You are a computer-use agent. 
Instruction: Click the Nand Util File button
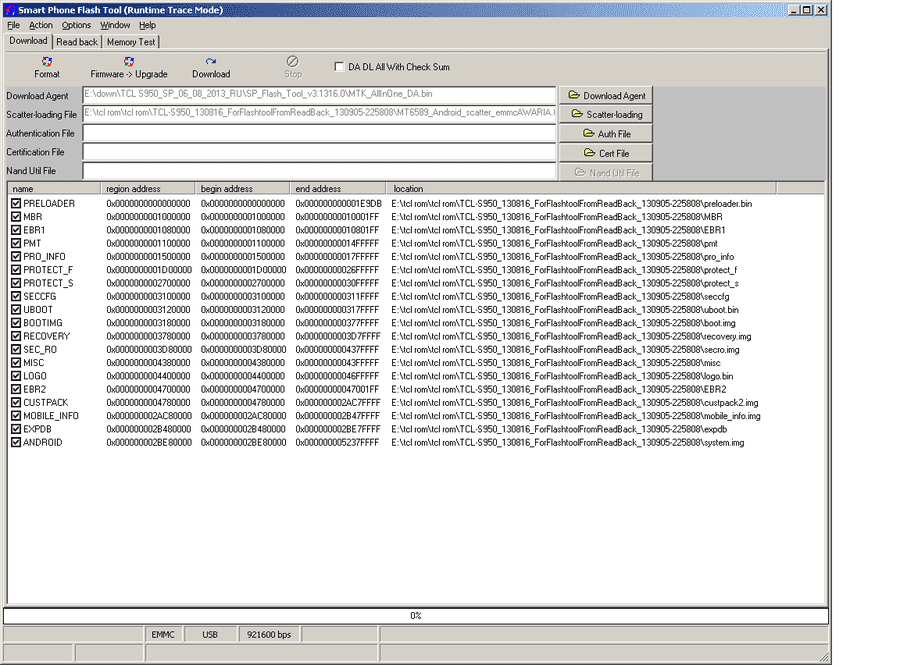click(606, 173)
